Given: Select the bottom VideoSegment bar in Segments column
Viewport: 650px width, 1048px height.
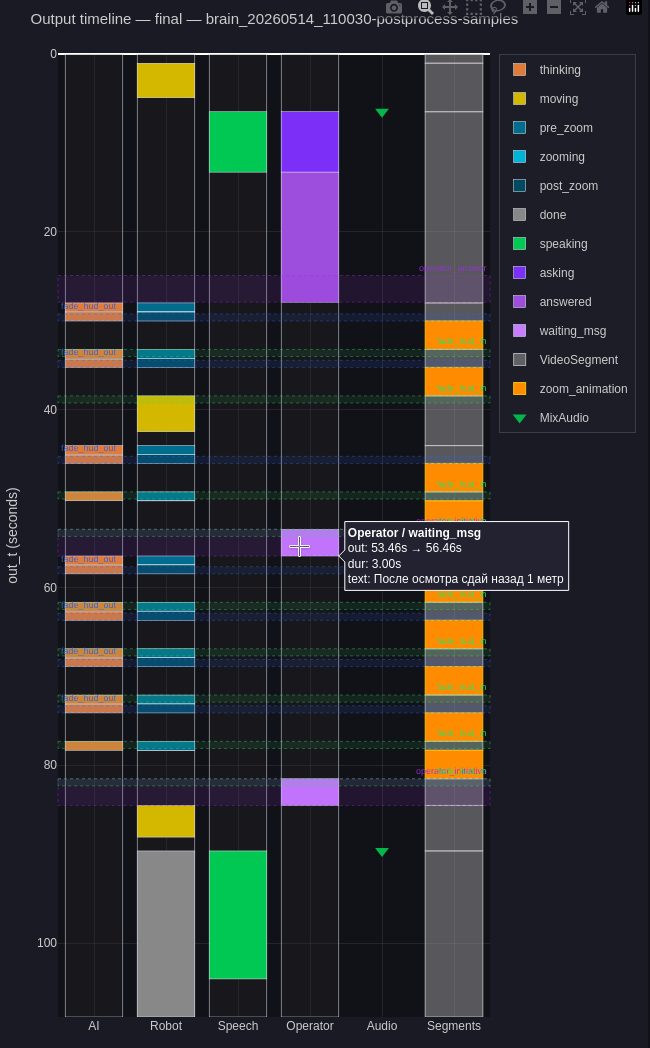Looking at the screenshot, I should [x=454, y=933].
